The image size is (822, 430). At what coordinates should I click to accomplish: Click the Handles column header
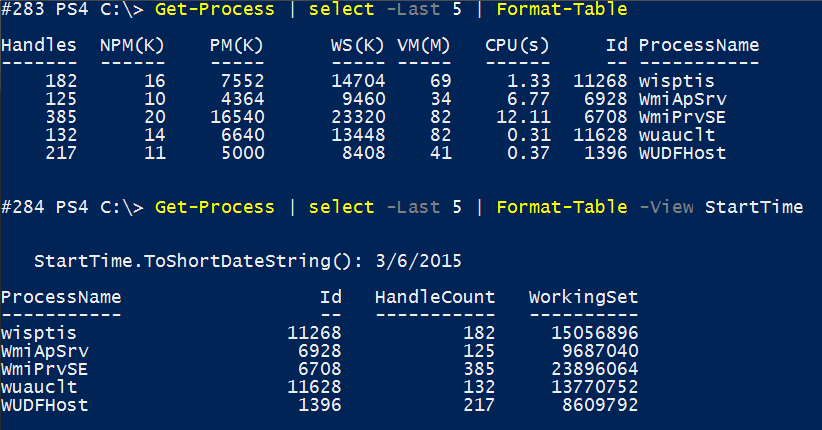39,45
